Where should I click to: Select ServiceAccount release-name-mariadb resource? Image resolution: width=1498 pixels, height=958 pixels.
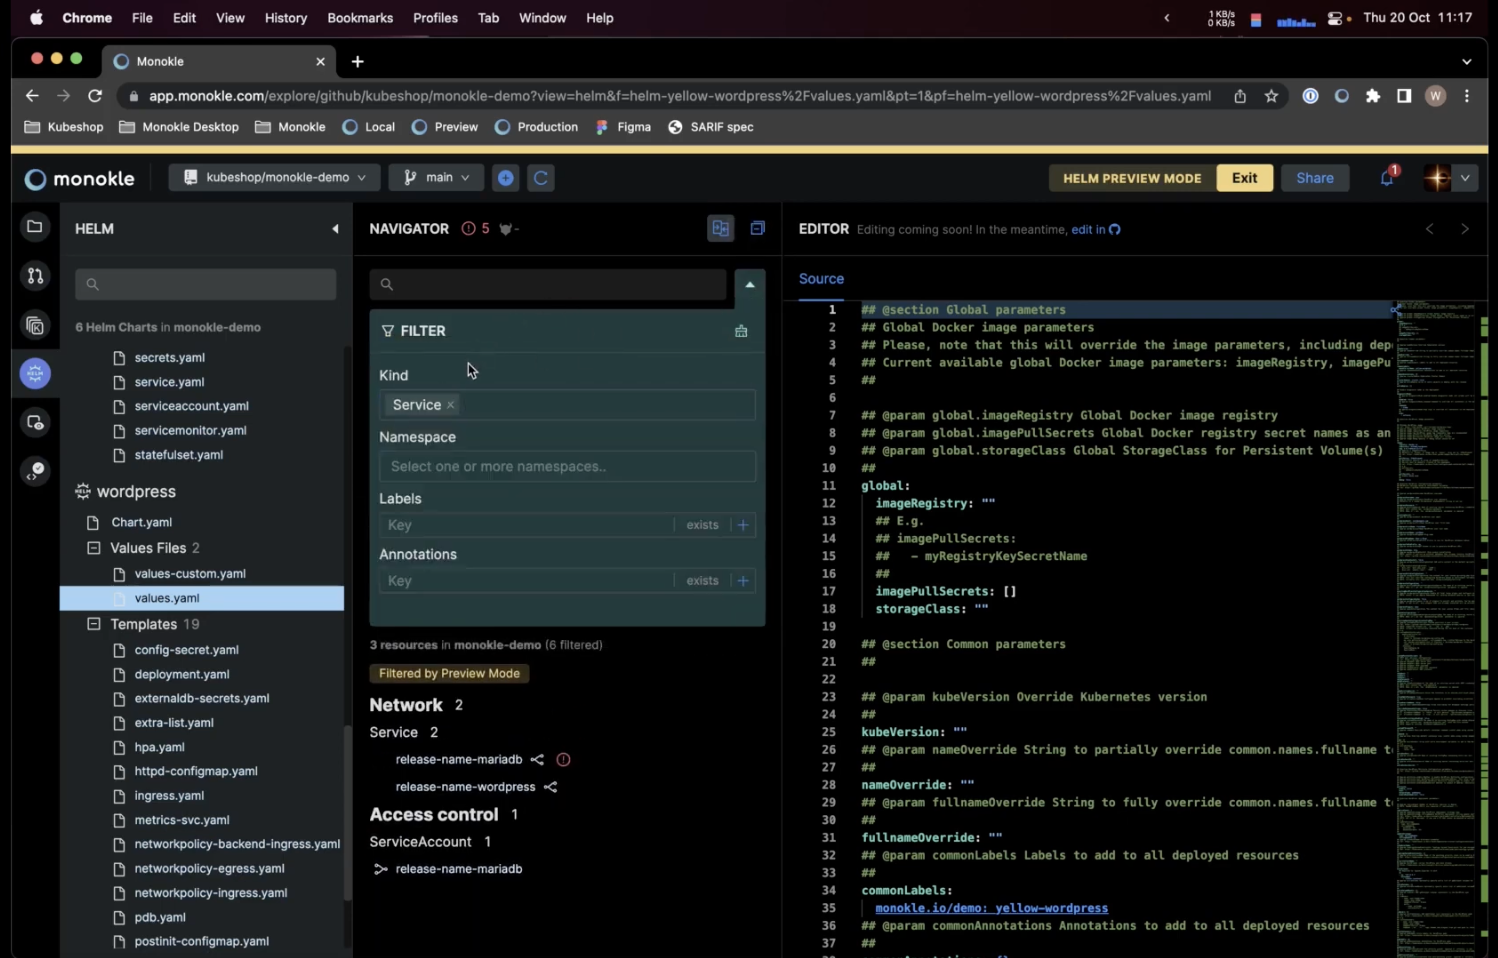click(459, 869)
